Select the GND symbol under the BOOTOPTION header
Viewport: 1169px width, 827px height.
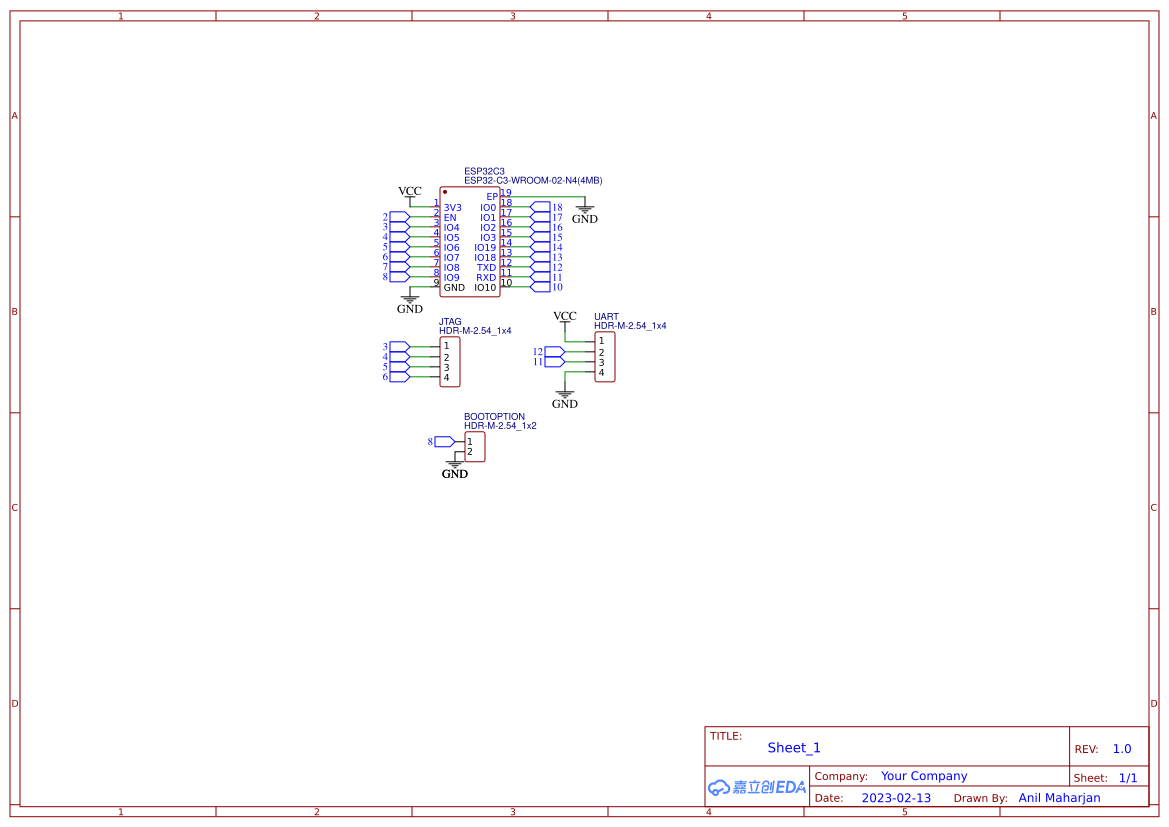click(455, 466)
